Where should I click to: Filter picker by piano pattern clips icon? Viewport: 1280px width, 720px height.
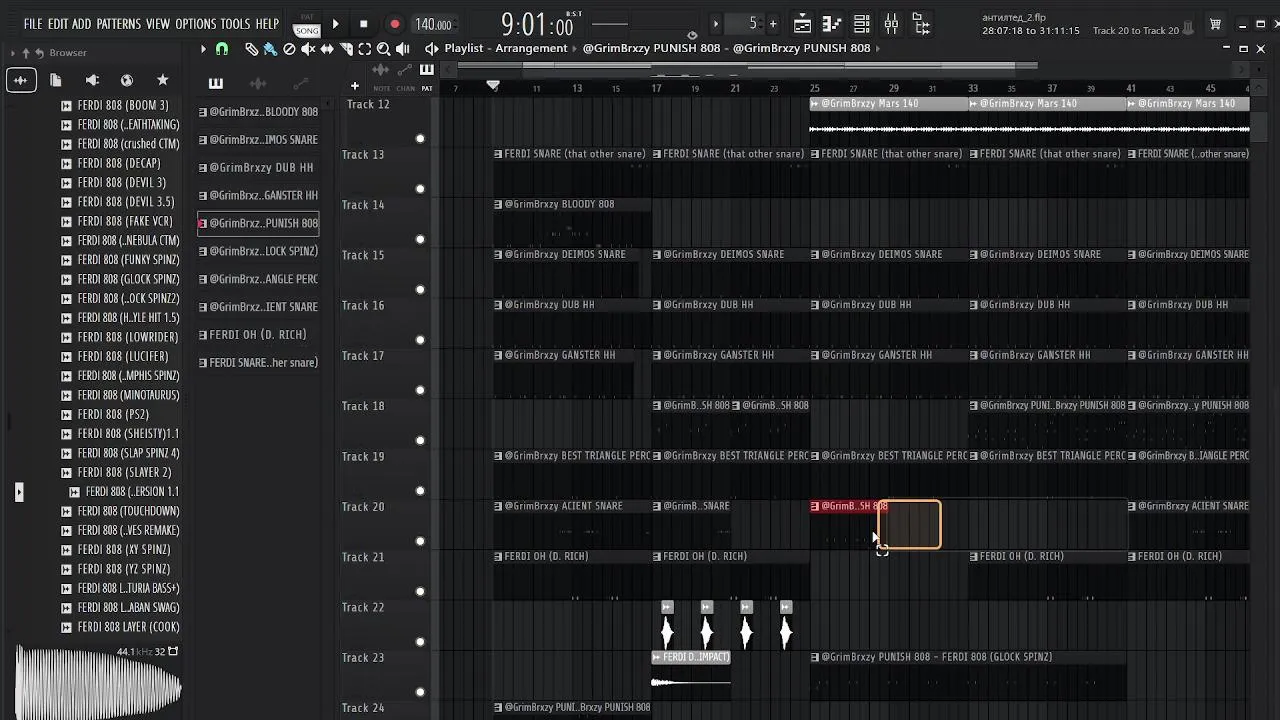click(x=215, y=83)
